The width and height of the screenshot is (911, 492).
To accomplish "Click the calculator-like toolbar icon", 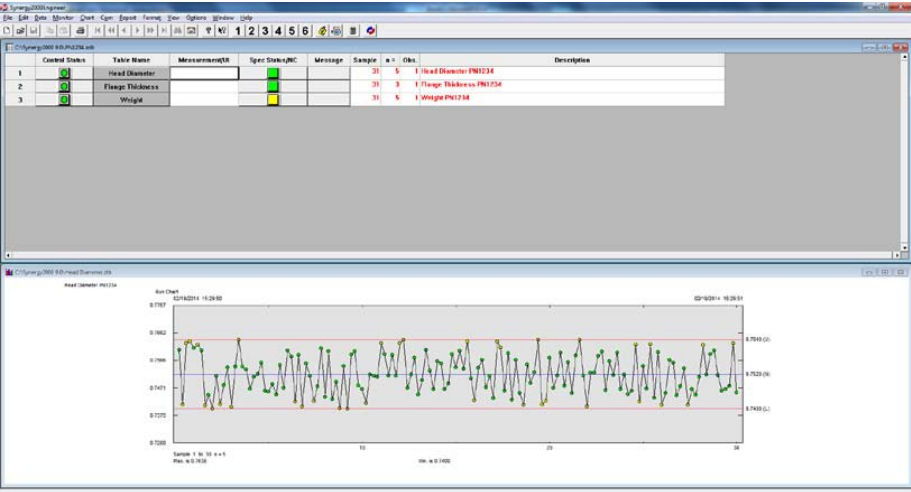I will point(353,30).
